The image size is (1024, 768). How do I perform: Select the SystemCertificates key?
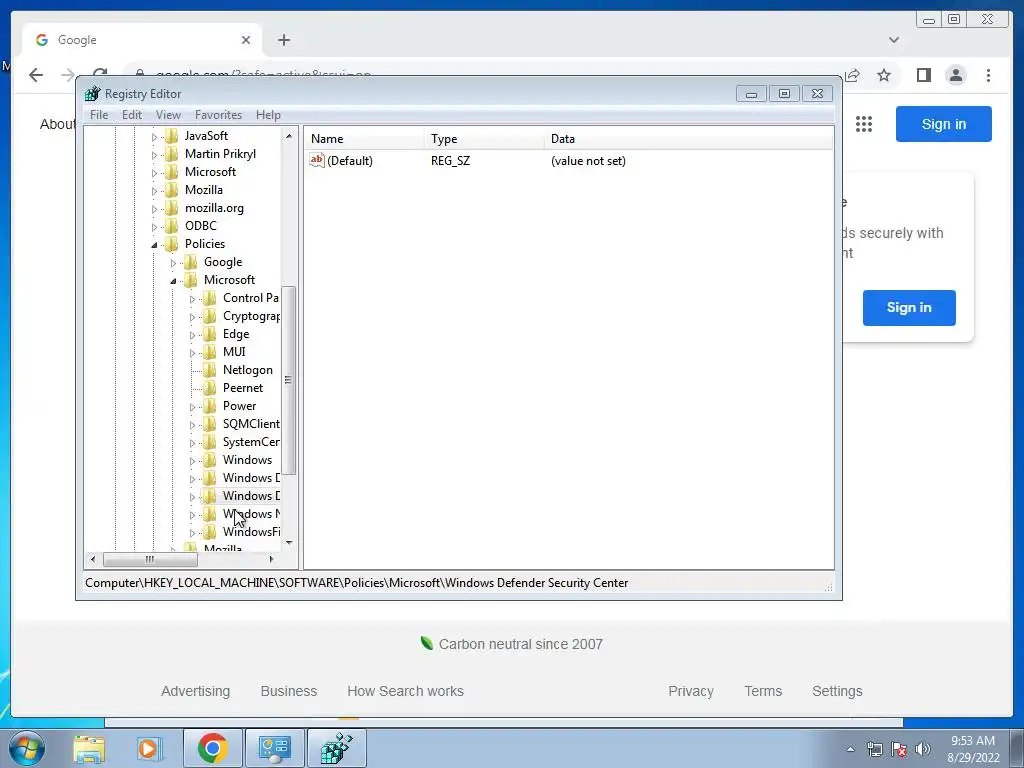point(251,442)
